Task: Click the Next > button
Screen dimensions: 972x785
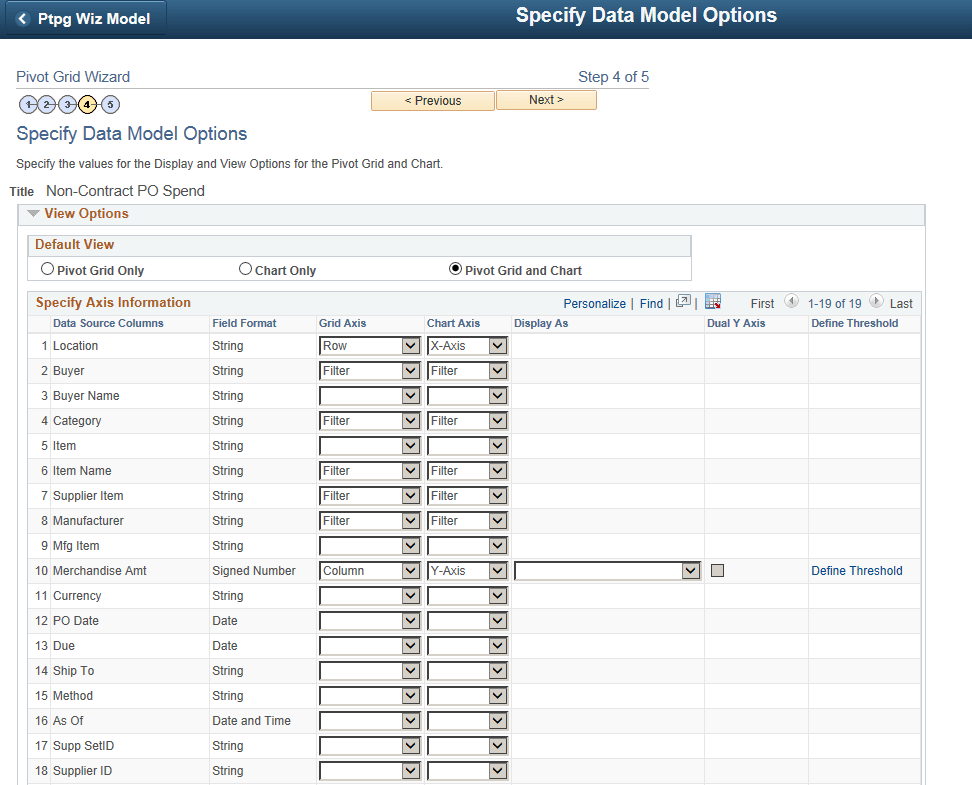Action: 546,100
